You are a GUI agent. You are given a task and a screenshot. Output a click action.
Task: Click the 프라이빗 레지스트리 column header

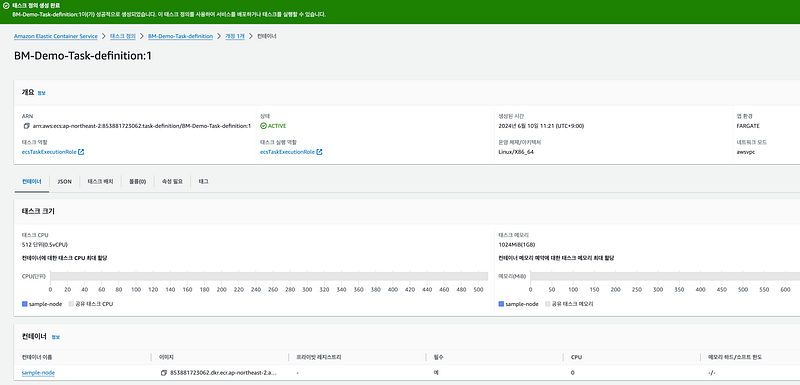(x=318, y=357)
